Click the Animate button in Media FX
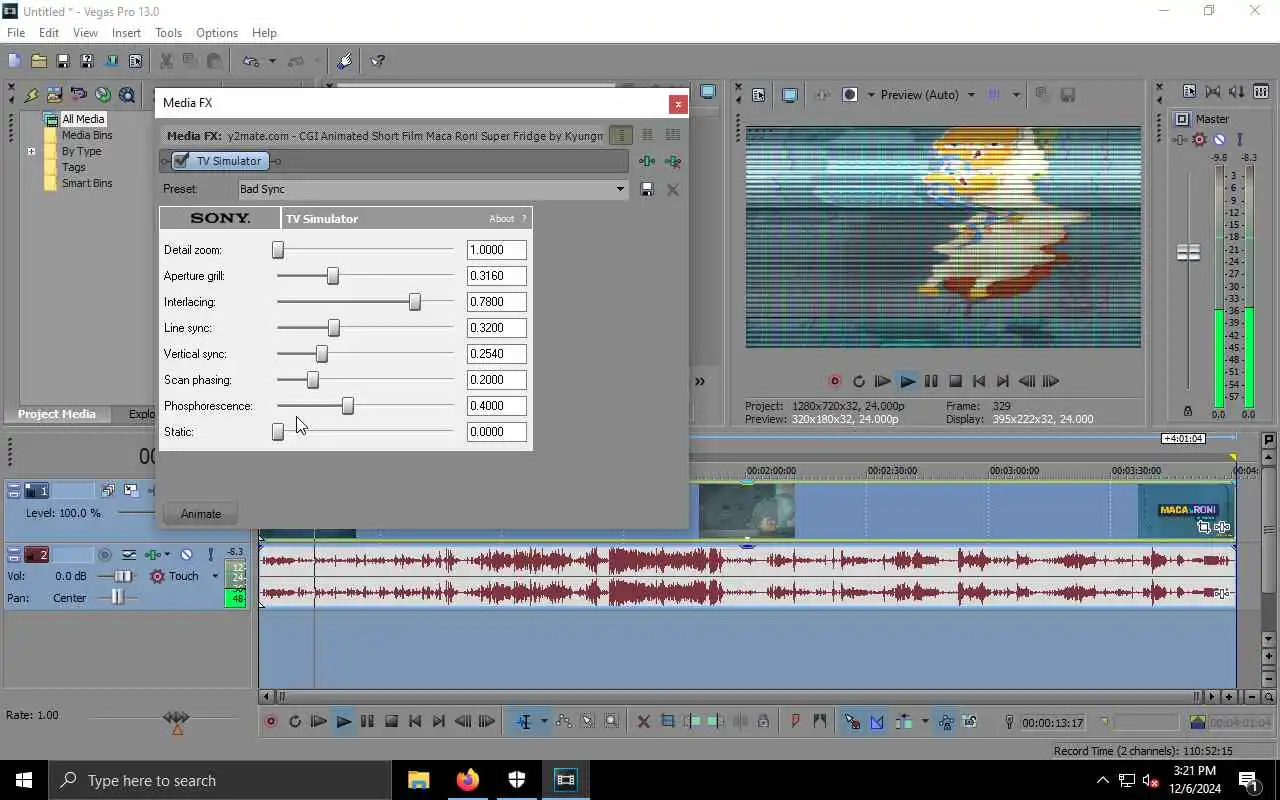1280x800 pixels. coord(201,514)
